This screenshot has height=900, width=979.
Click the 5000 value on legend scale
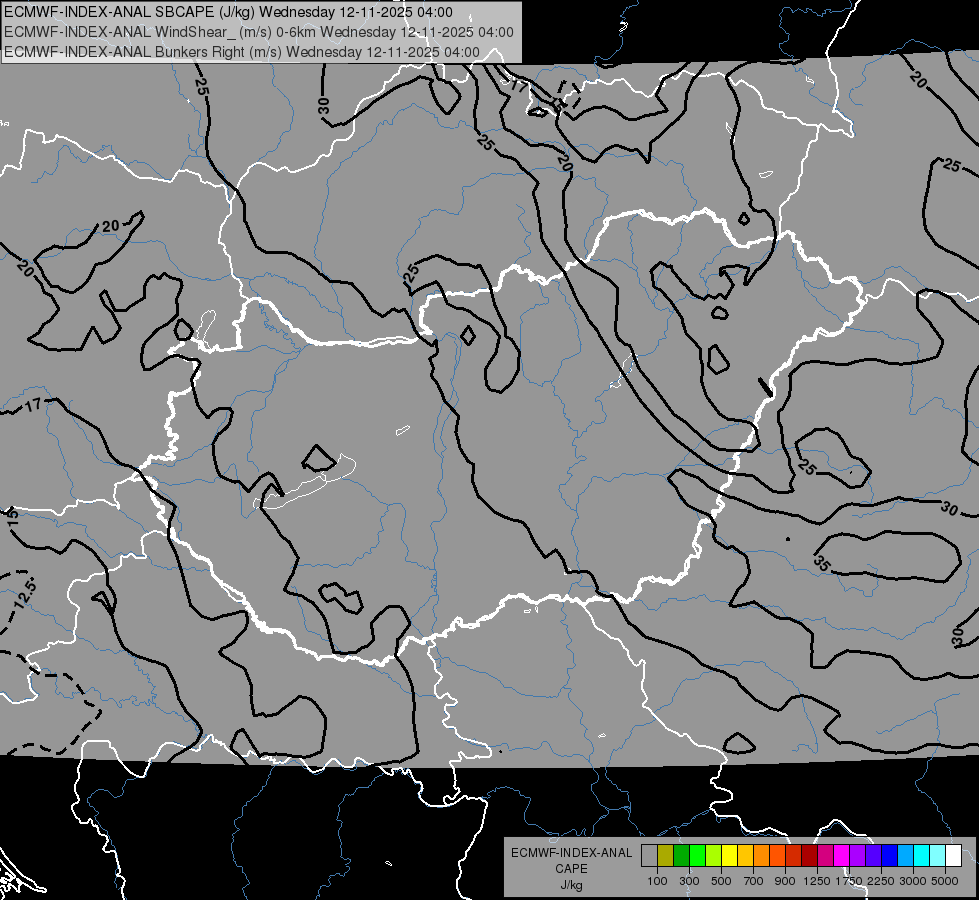tap(945, 881)
